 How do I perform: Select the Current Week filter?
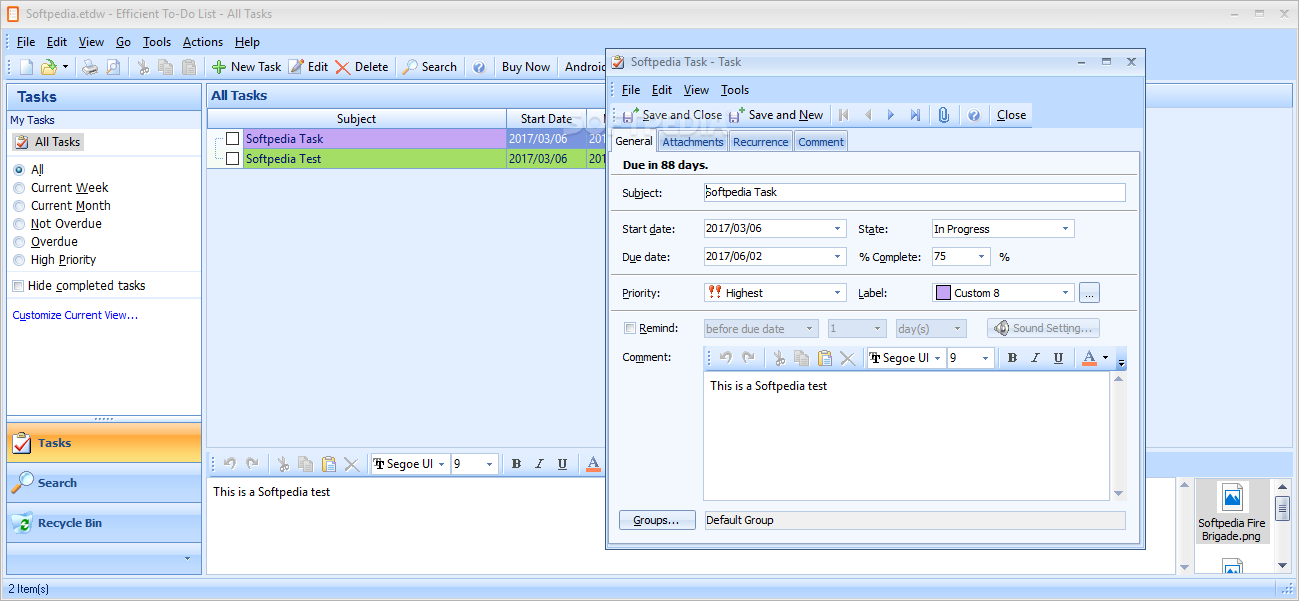pyautogui.click(x=19, y=188)
